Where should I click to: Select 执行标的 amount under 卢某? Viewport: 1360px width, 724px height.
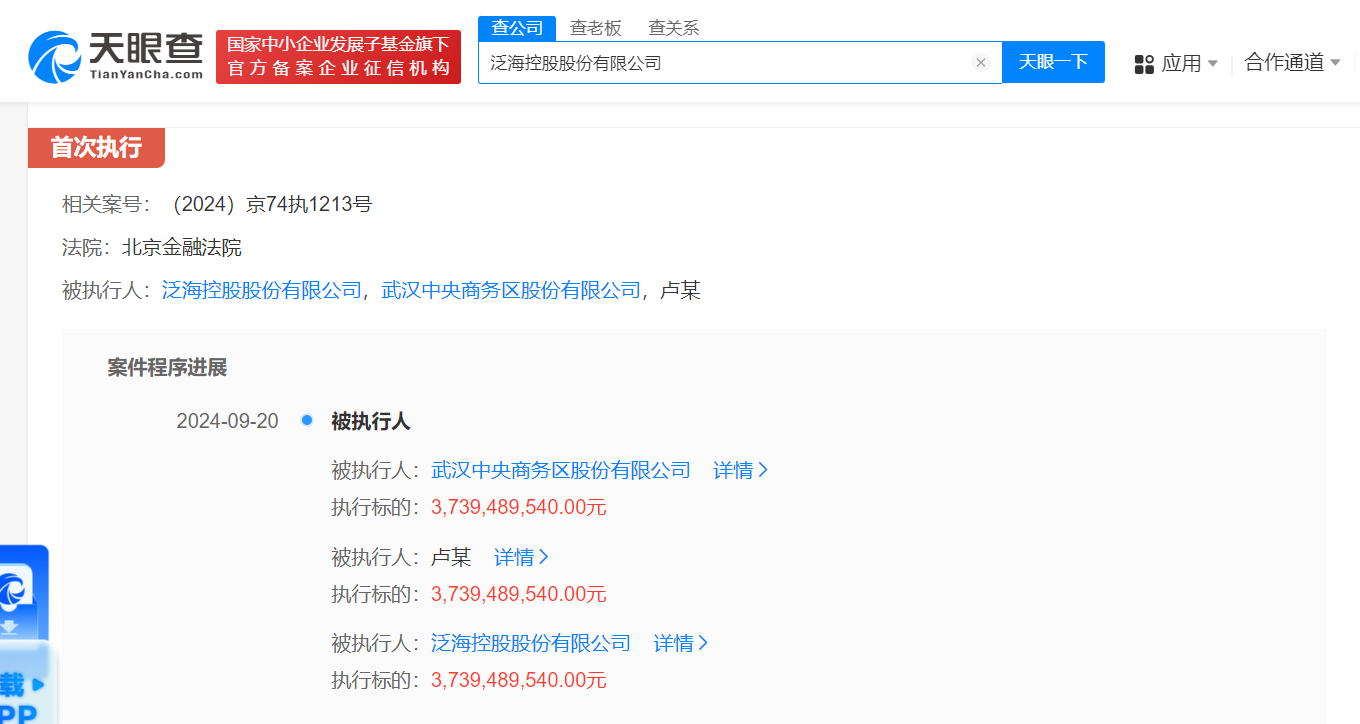[519, 594]
